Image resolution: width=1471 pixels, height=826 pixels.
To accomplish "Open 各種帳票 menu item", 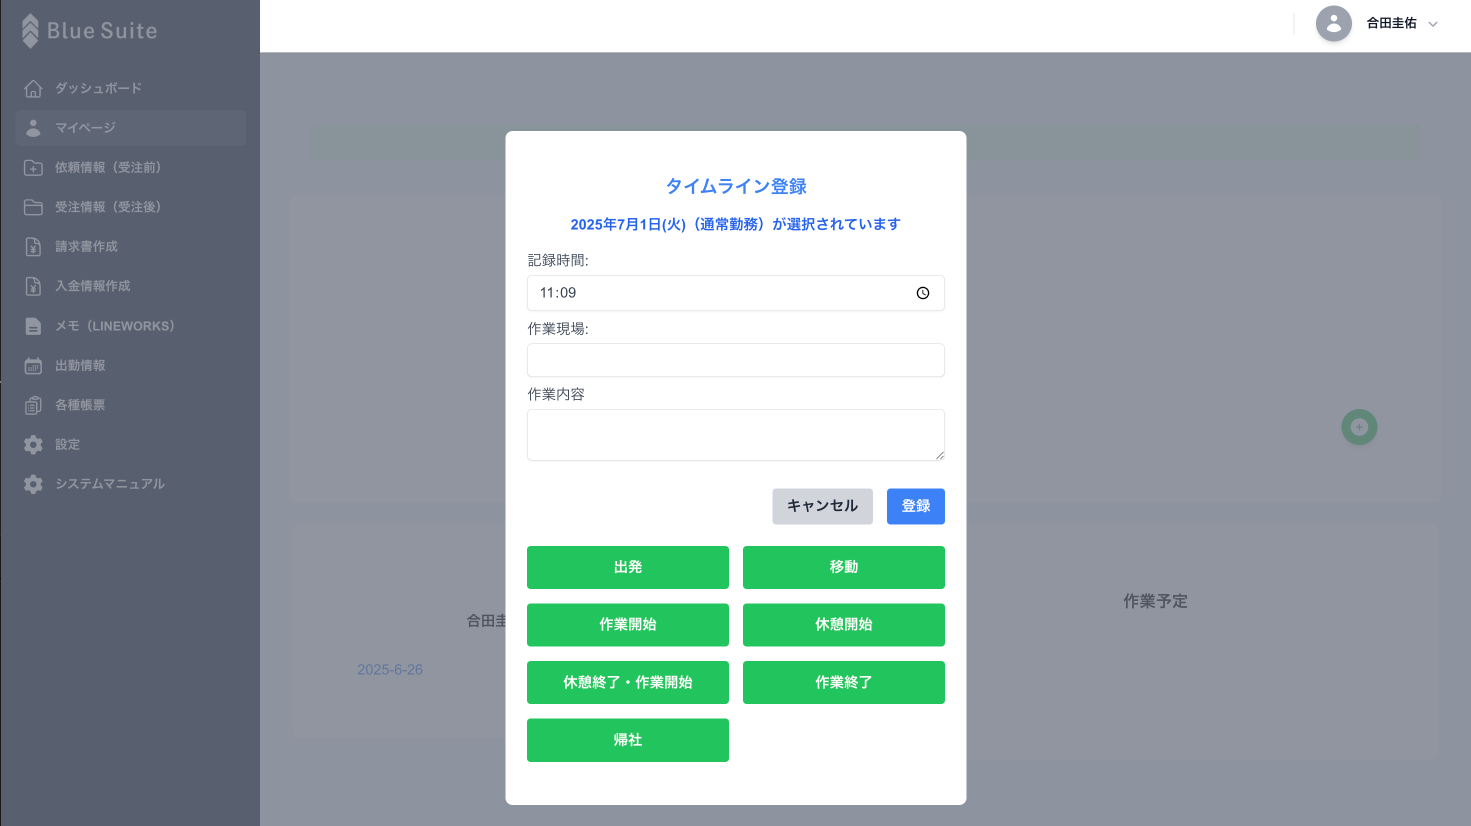I will click(131, 405).
